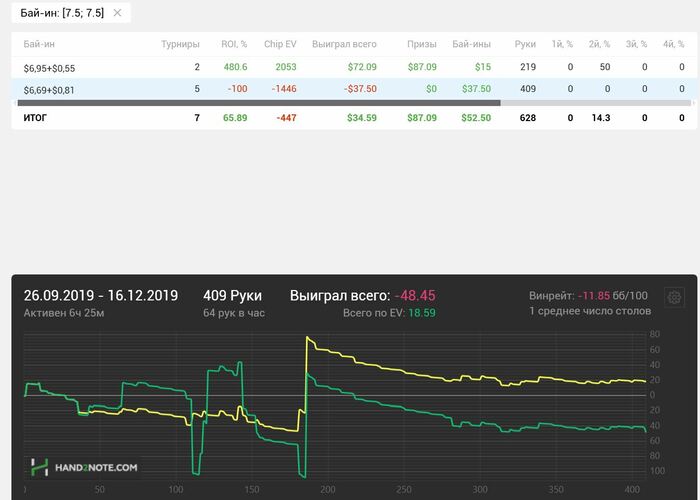Click 1 среднее число столов label
Screen dimensions: 700x500
coord(590,311)
